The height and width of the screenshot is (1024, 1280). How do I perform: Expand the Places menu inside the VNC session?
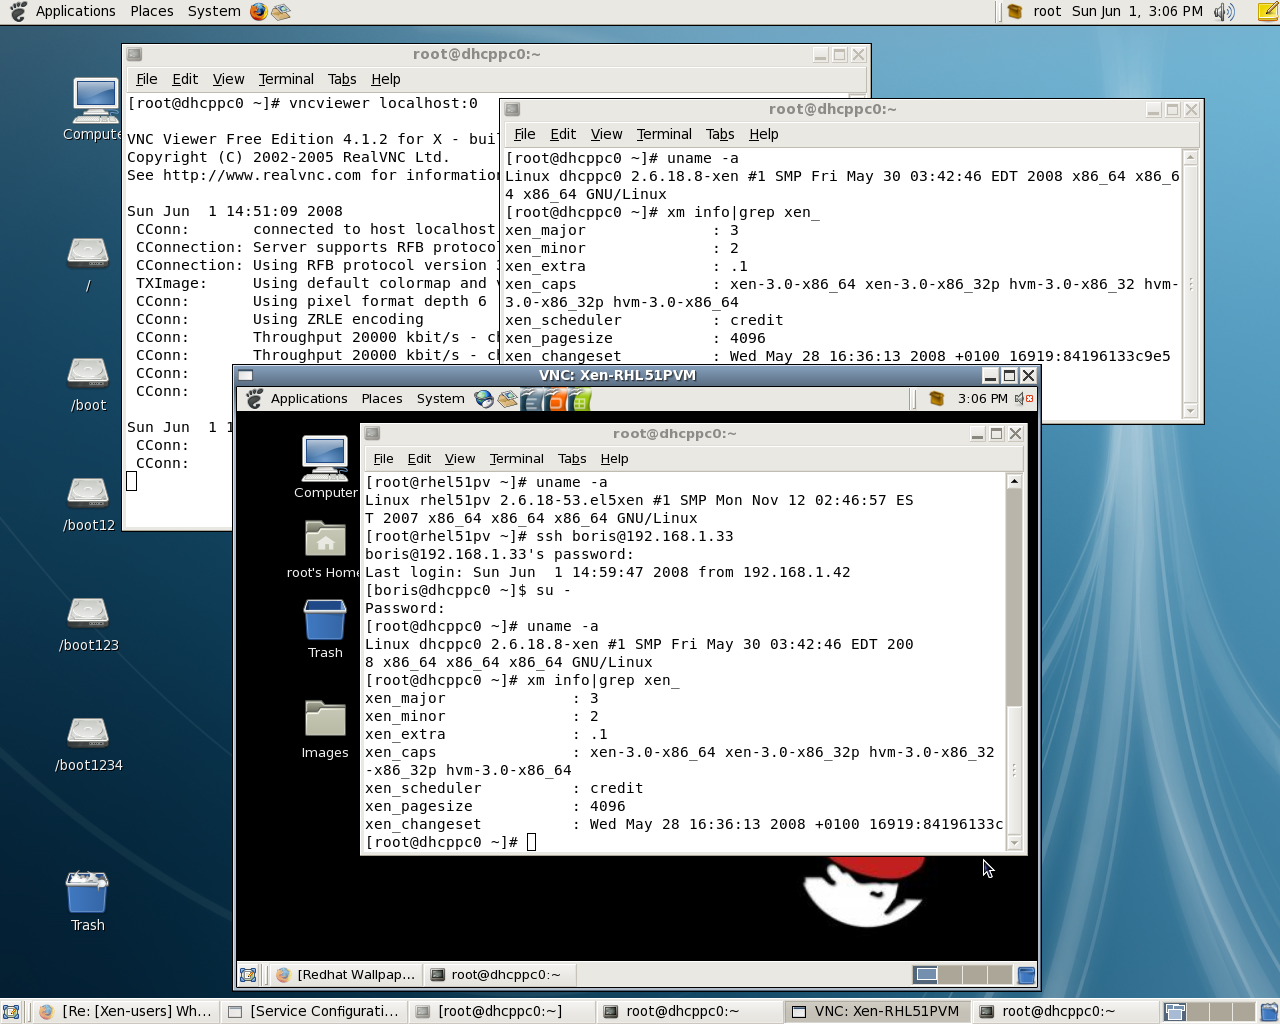coord(382,398)
